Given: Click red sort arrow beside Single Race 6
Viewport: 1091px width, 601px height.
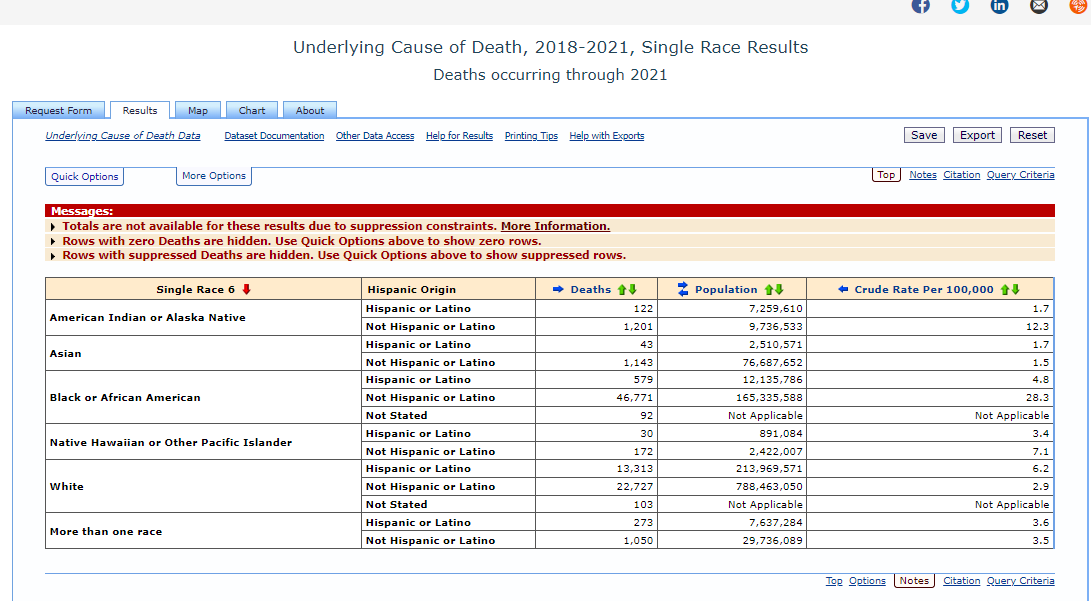Looking at the screenshot, I should (246, 289).
